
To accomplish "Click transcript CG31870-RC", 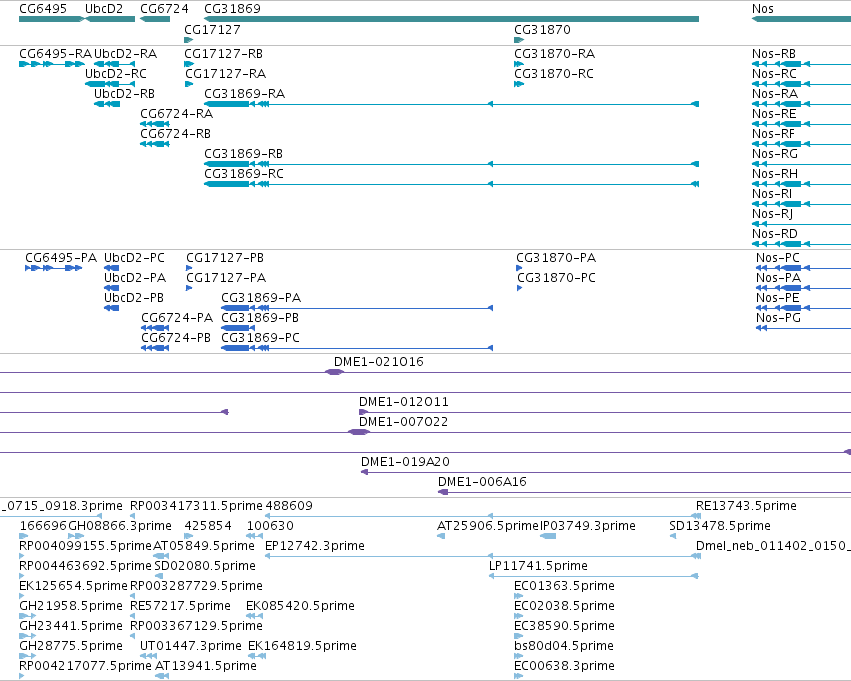I will point(554,74).
